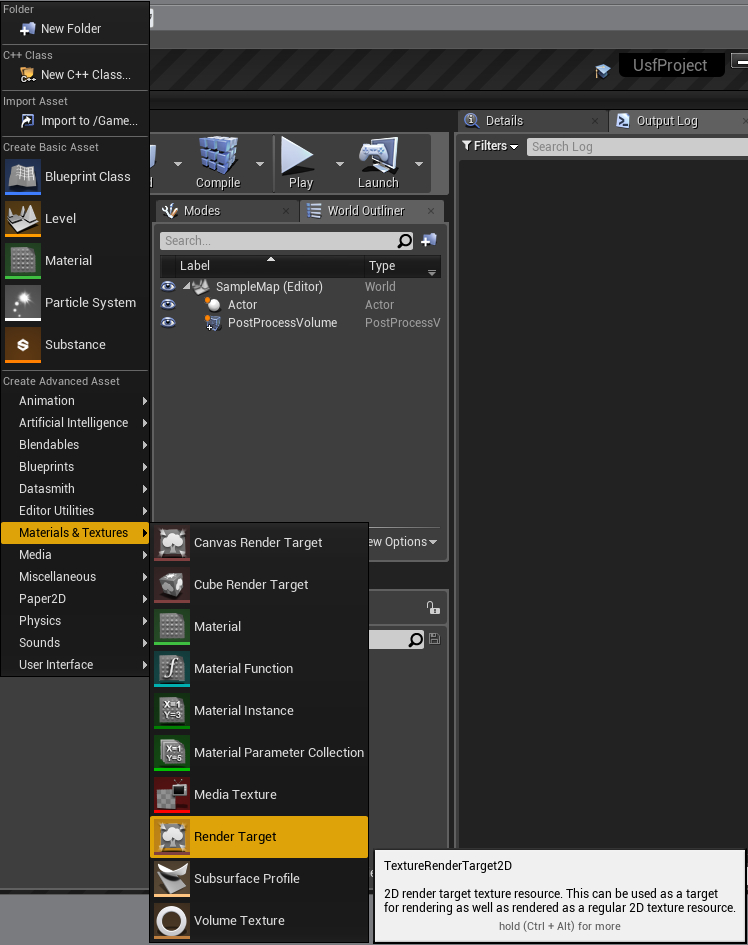Screen dimensions: 748x945
Task: Open the Compile options dropdown arrow
Action: pos(260,164)
